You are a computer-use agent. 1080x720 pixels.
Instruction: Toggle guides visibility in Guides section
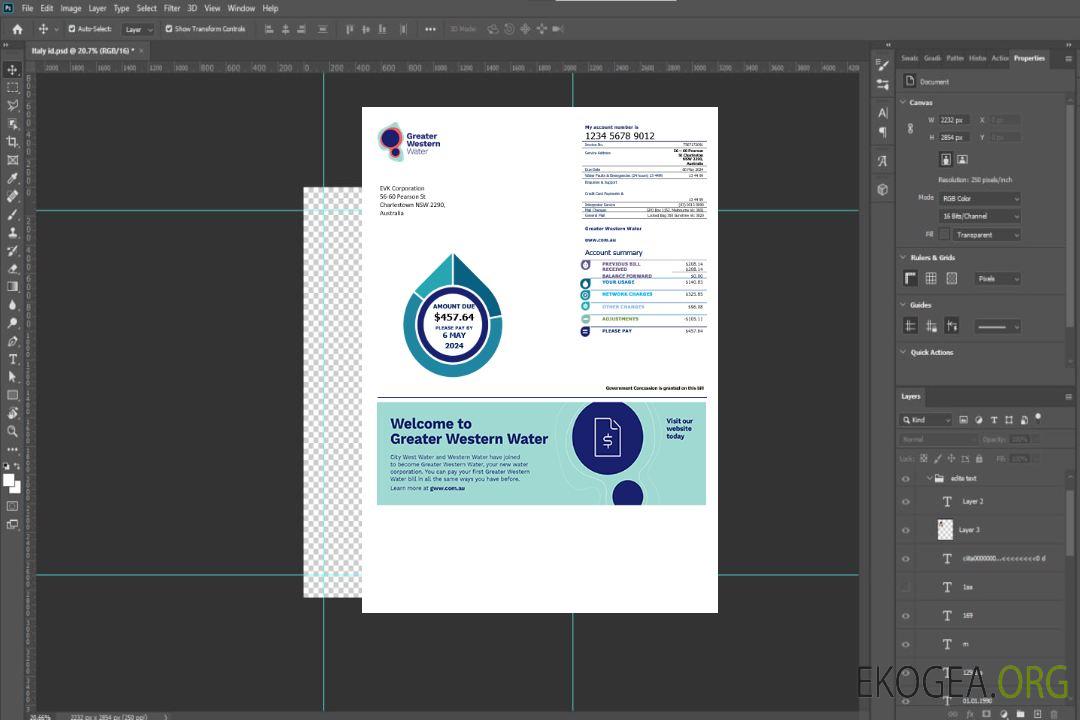point(911,326)
